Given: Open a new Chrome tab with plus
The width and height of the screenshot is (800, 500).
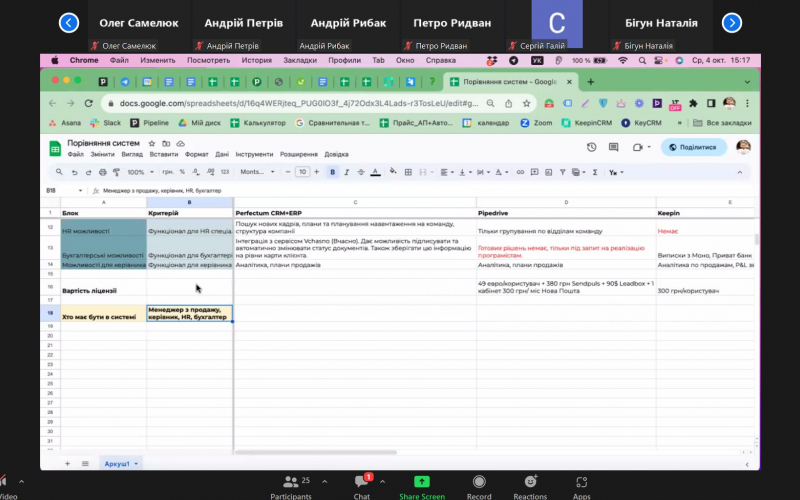Looking at the screenshot, I should click(x=591, y=82).
